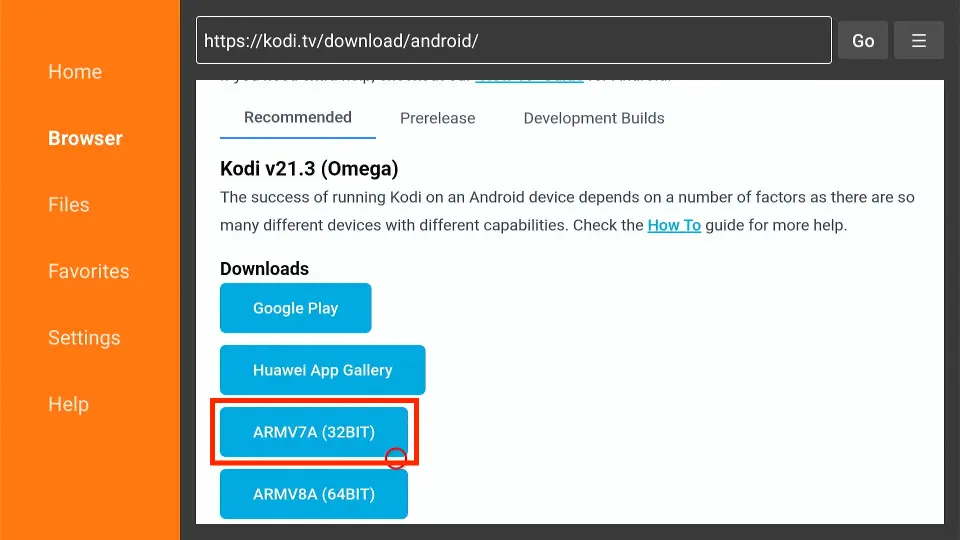
Task: Go to Home in sidebar
Action: tap(75, 72)
